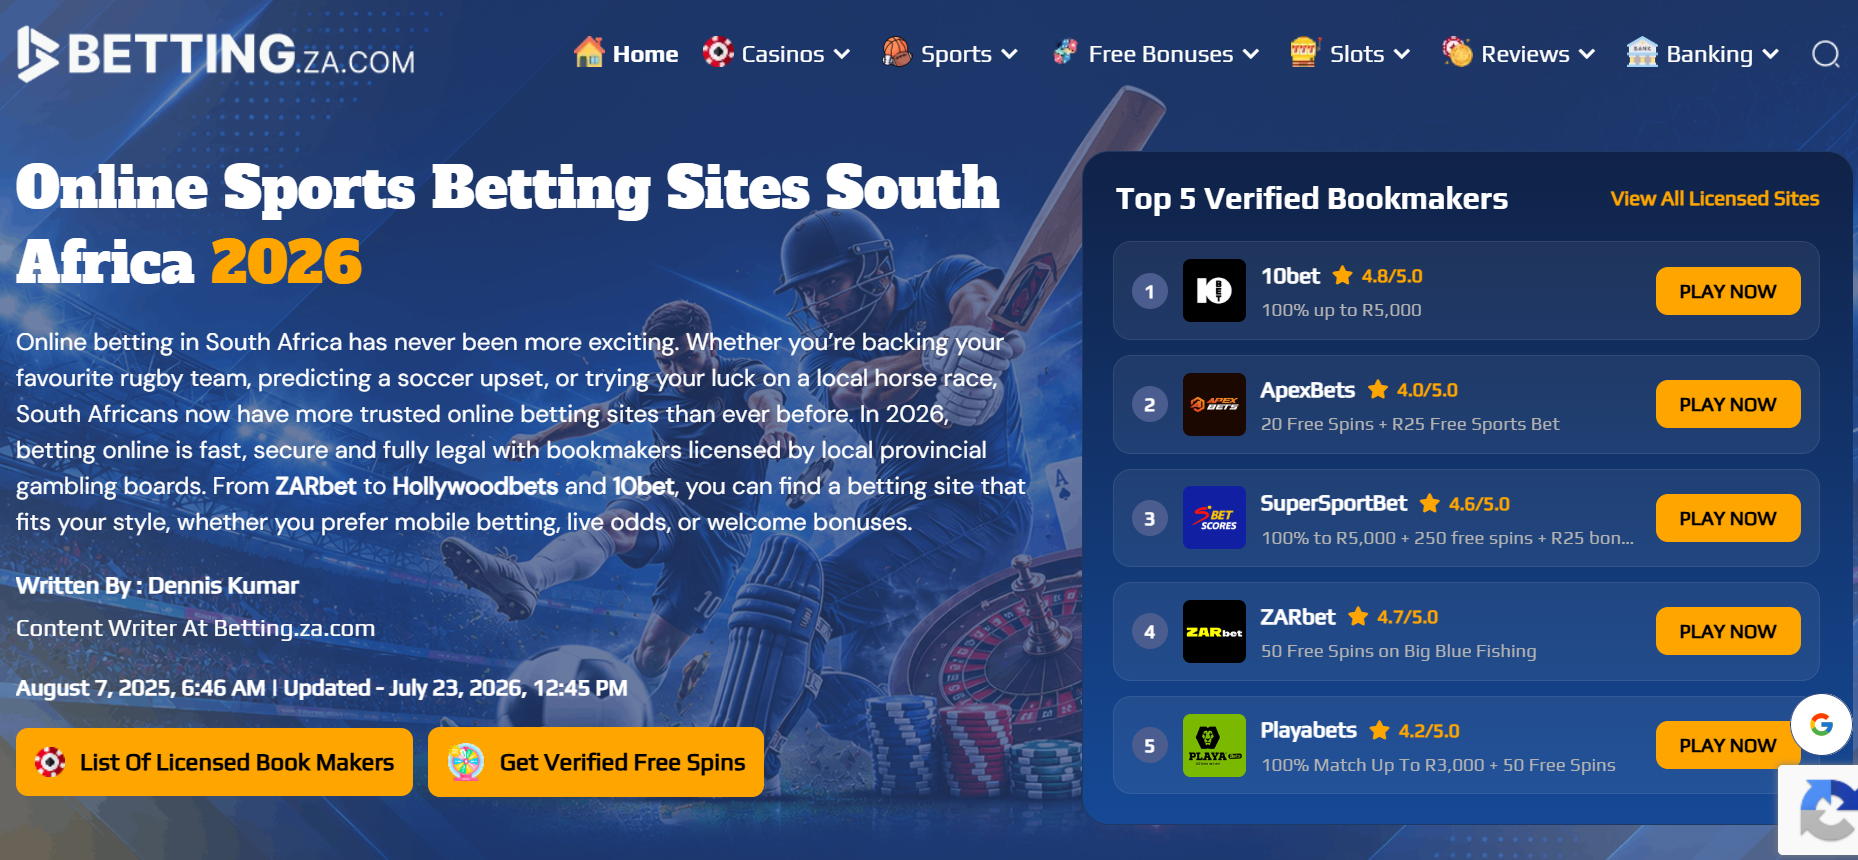Click the 'Top 5 Verified Bookmakers' heading

coord(1312,198)
